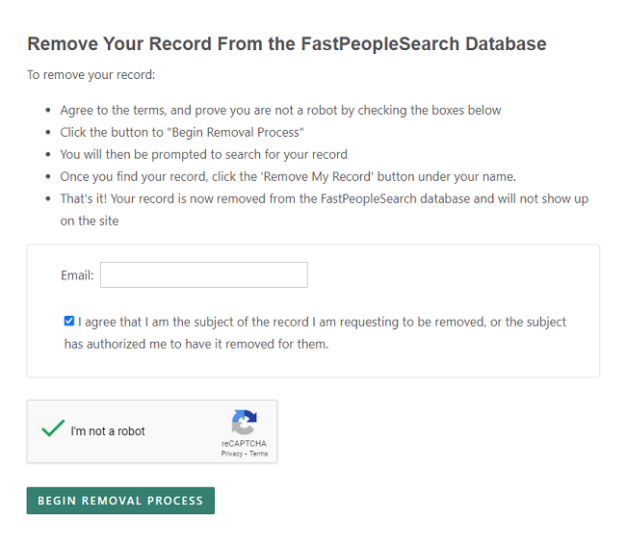Click the "I'm not a robot" label
Viewport: 626px width, 546px height.
[x=108, y=431]
